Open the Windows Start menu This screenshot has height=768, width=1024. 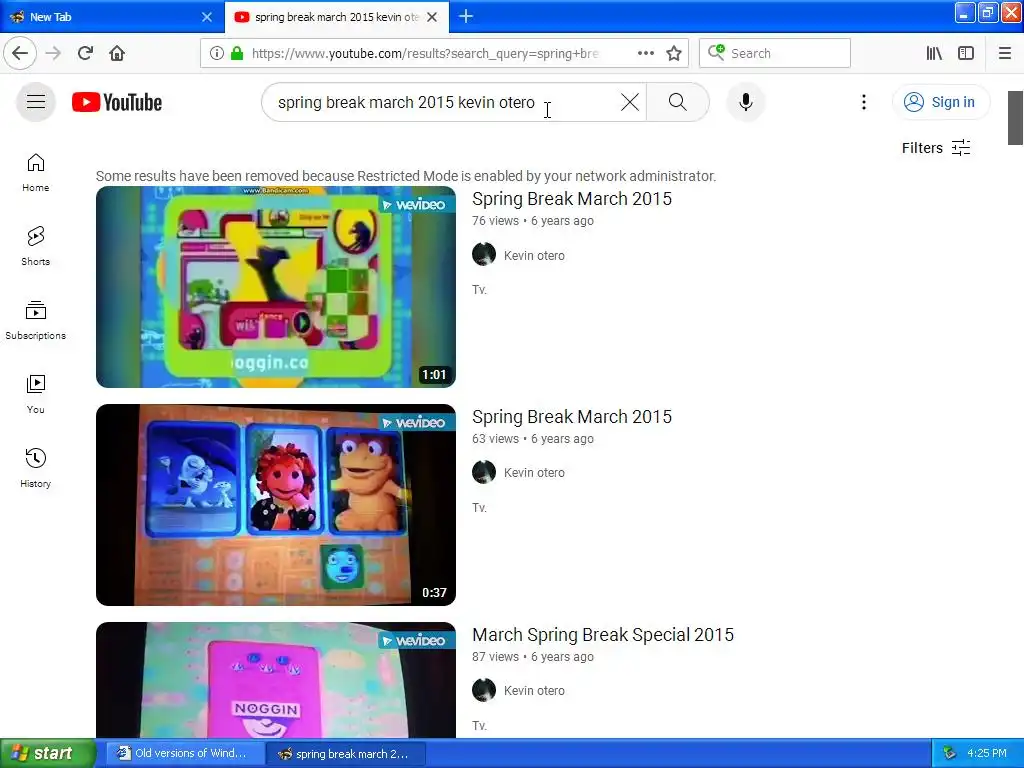(x=48, y=753)
